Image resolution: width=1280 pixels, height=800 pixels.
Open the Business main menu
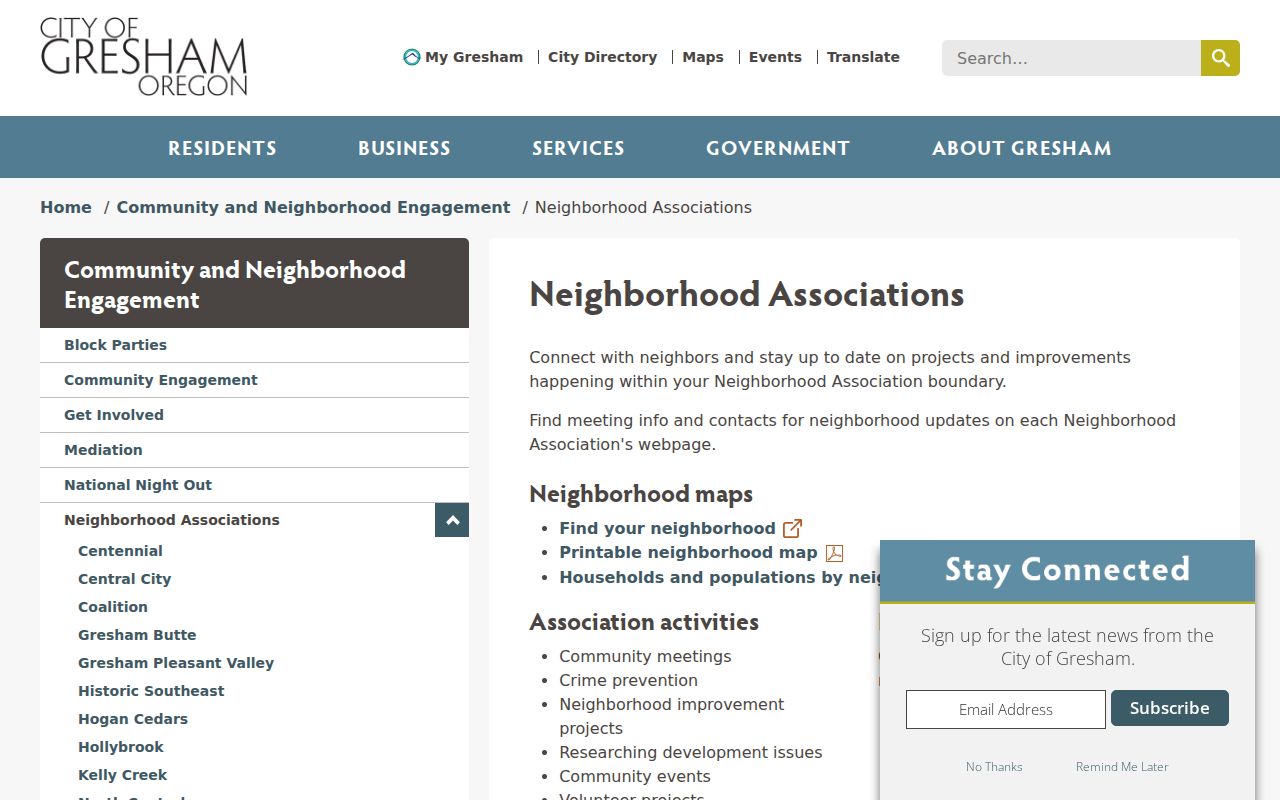(404, 148)
